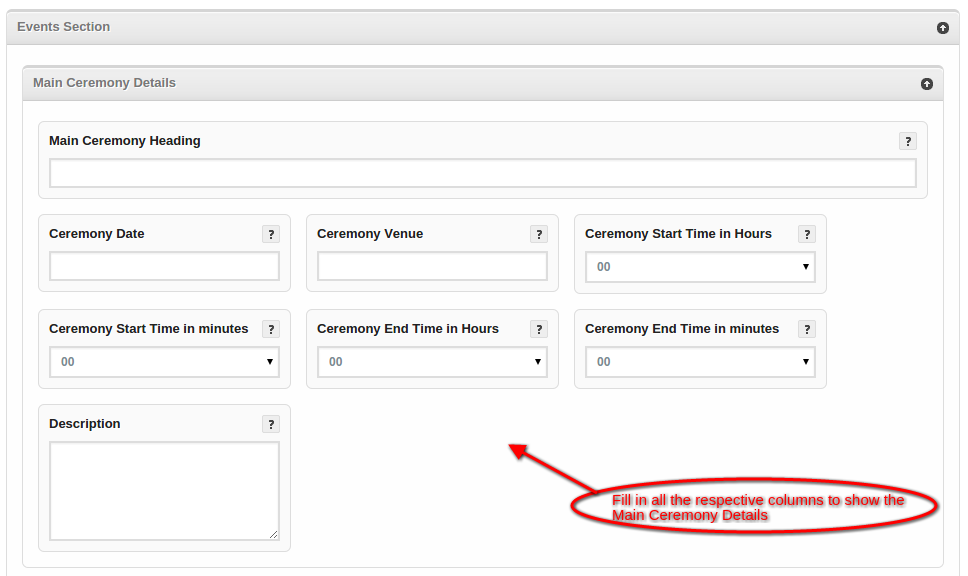The image size is (968, 576).
Task: Collapse the Main Ceremony Details panel arrow
Action: [x=926, y=84]
